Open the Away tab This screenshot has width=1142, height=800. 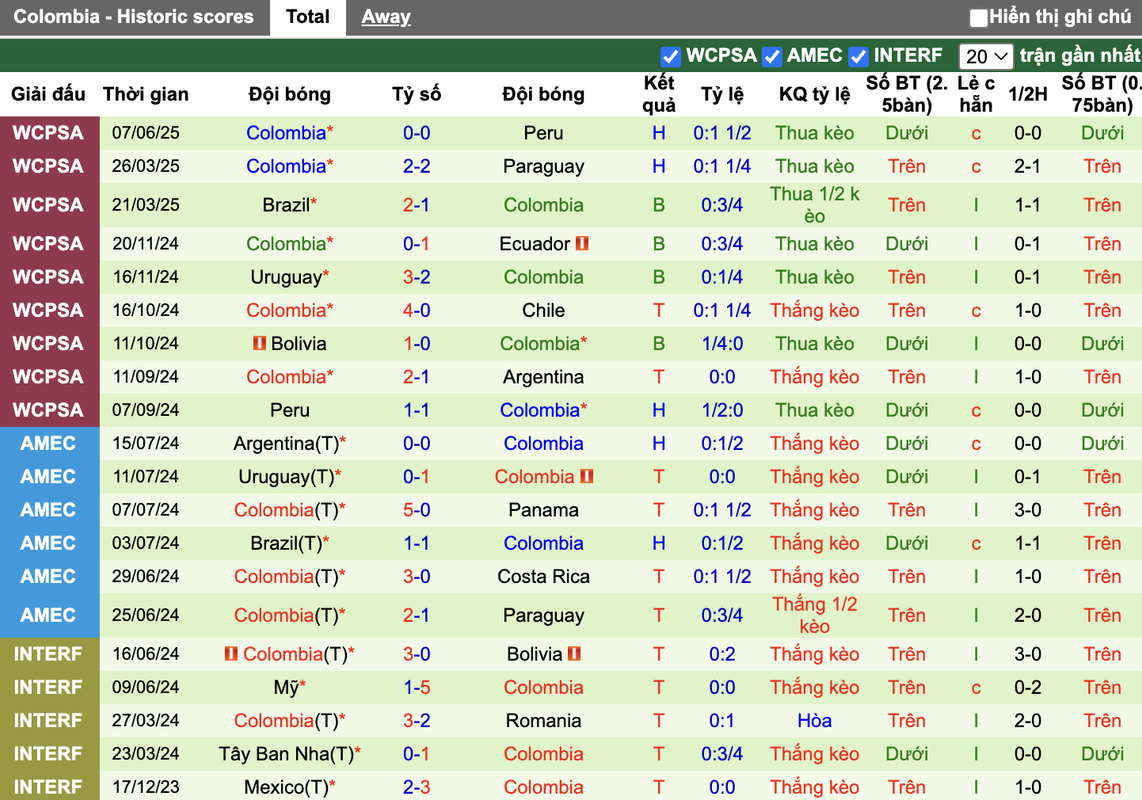[386, 17]
